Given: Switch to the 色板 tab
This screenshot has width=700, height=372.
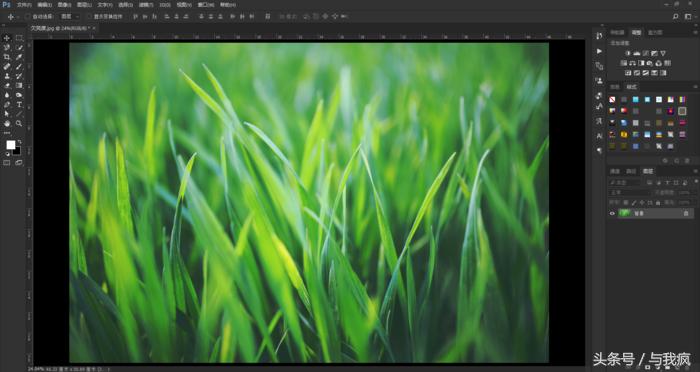Looking at the screenshot, I should point(614,87).
